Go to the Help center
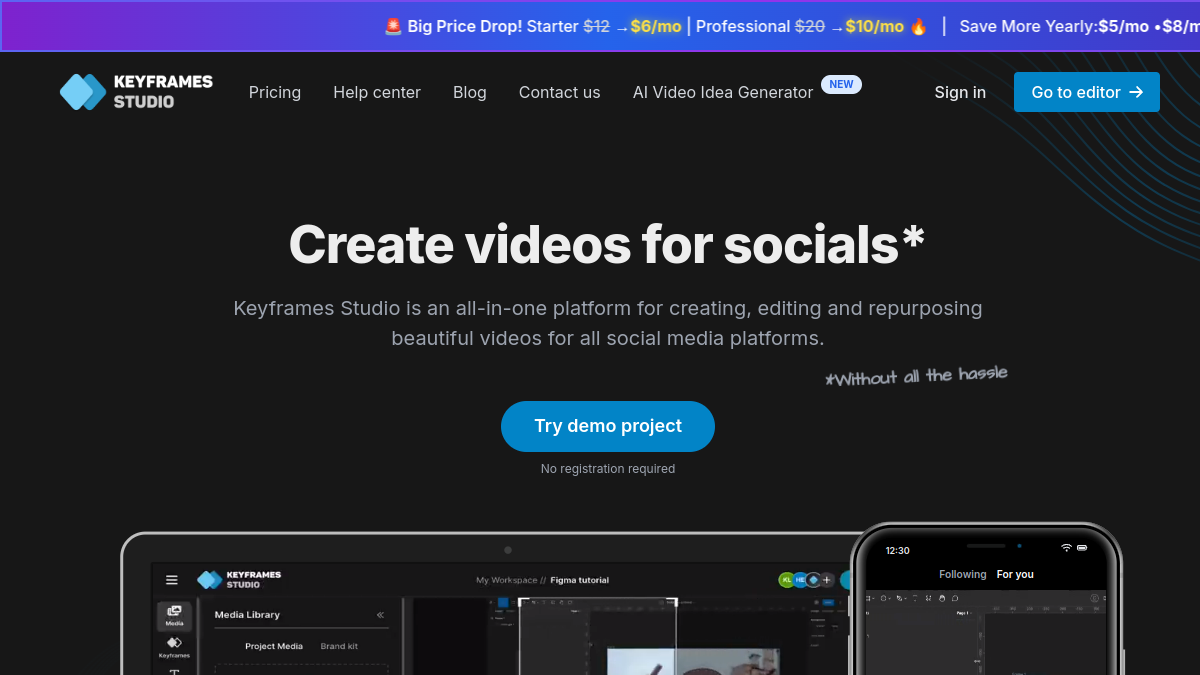The height and width of the screenshot is (675, 1200). pos(377,92)
